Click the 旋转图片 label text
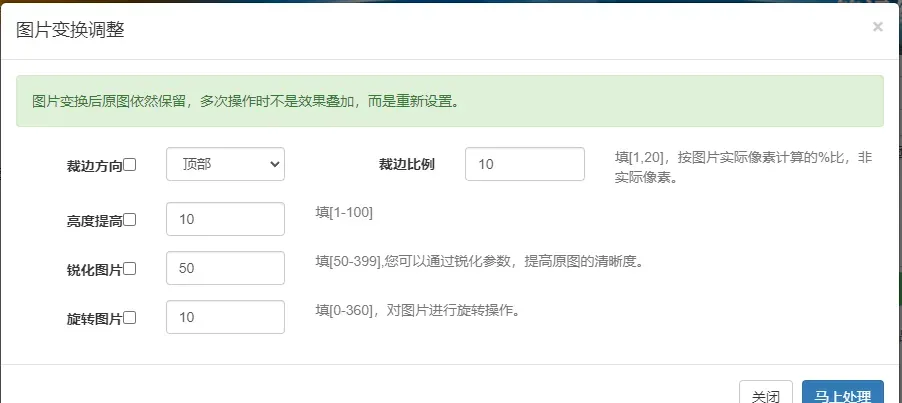The height and width of the screenshot is (403, 902). coord(94,319)
